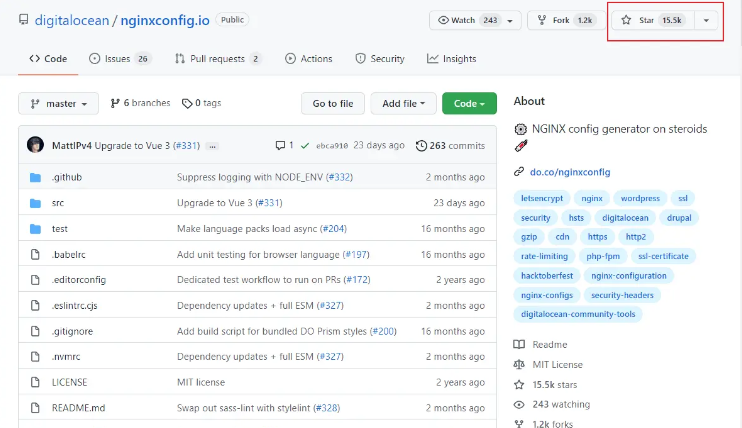Open the .eslintrc.cjs file

coord(74,305)
